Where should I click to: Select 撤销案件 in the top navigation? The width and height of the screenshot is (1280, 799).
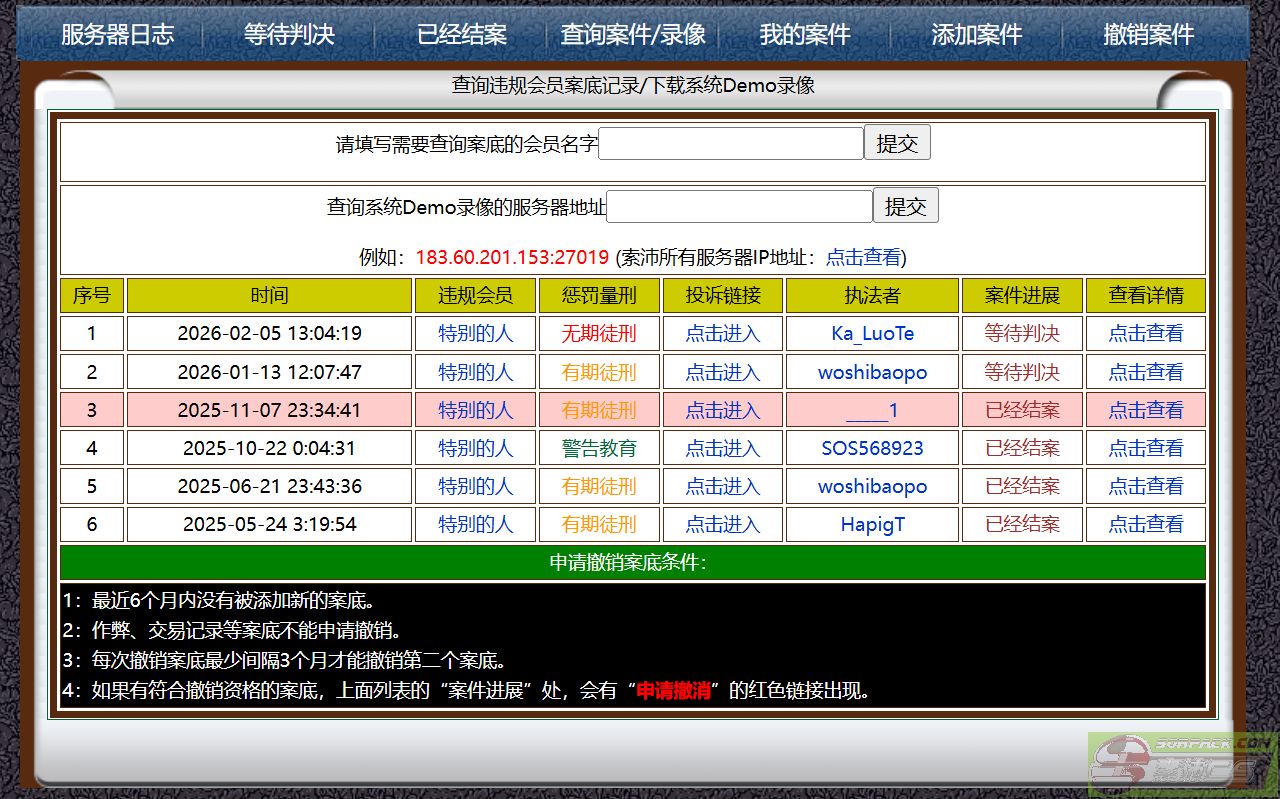tap(1149, 34)
